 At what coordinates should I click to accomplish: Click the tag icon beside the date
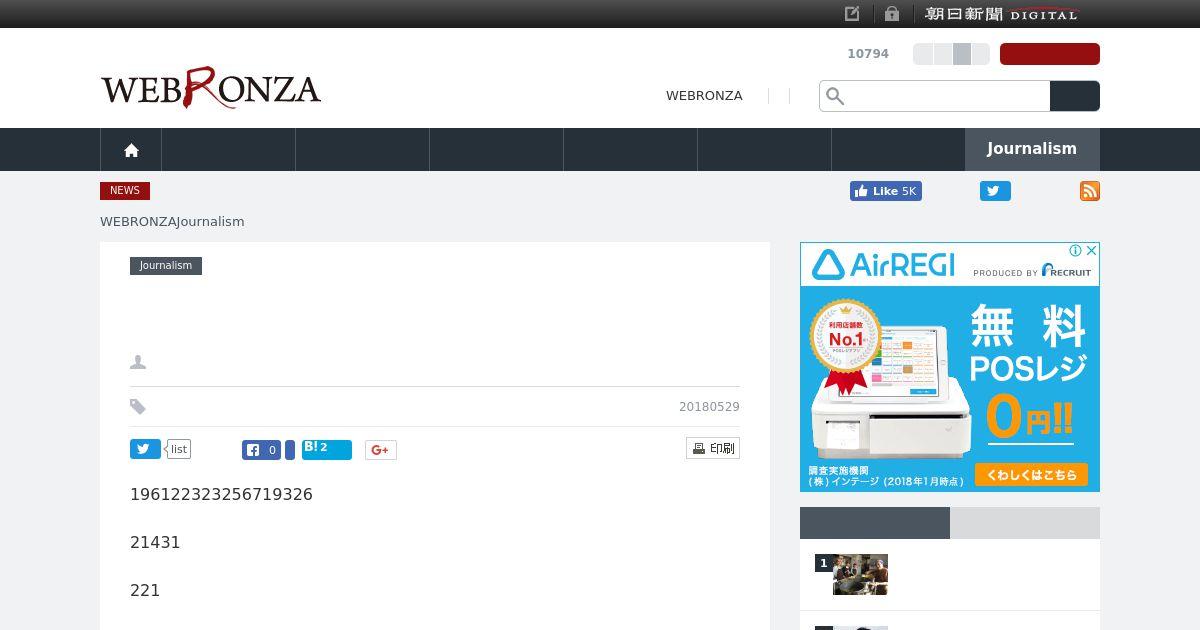click(x=138, y=407)
